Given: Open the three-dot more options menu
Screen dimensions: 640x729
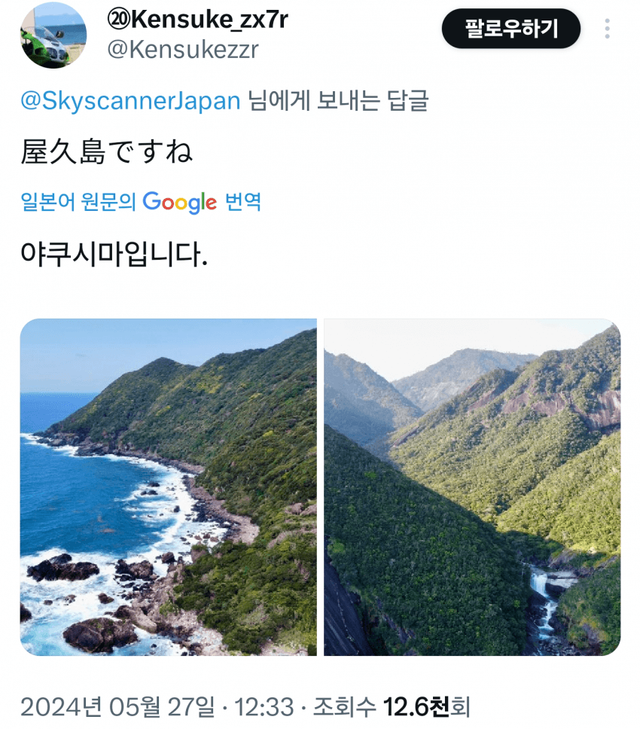Looking at the screenshot, I should [x=607, y=29].
